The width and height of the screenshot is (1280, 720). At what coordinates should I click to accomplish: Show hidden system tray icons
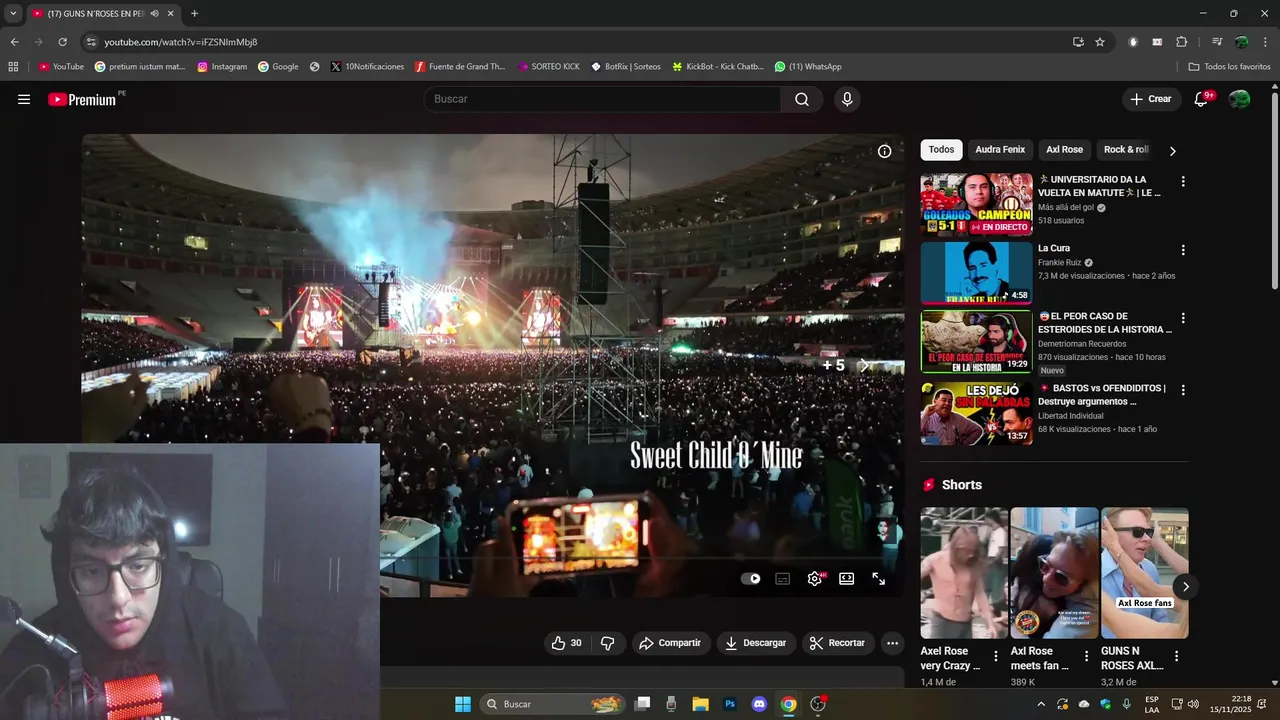1041,704
